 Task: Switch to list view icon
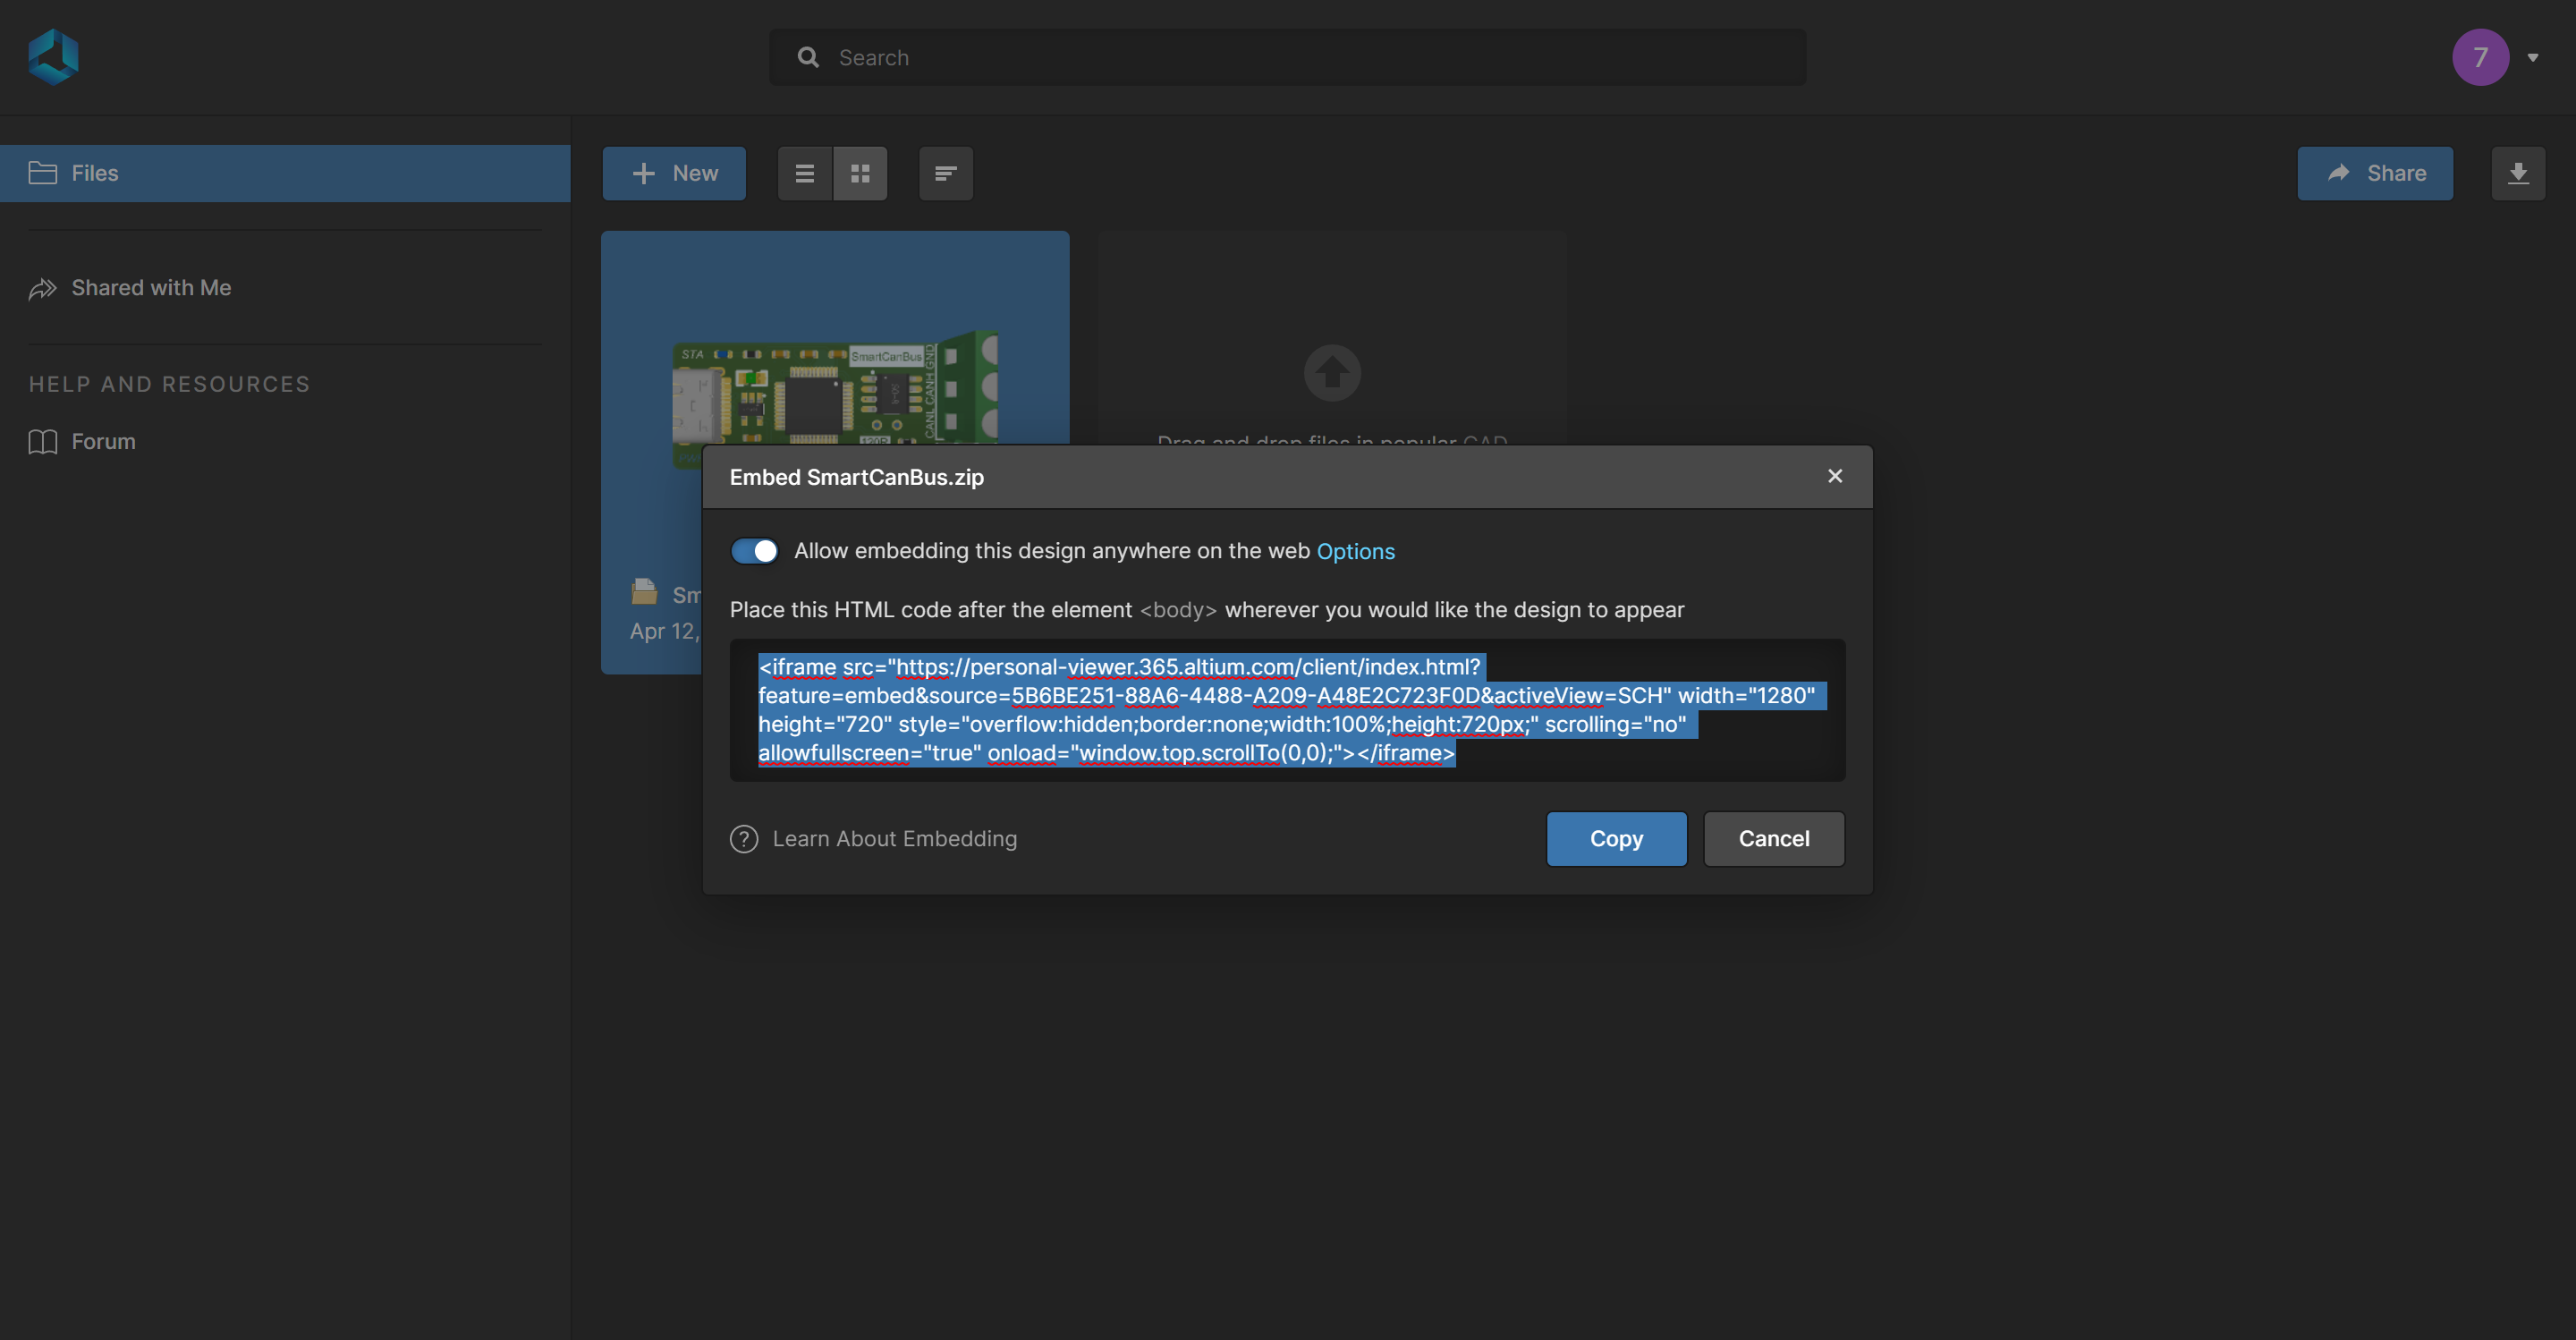(x=805, y=174)
